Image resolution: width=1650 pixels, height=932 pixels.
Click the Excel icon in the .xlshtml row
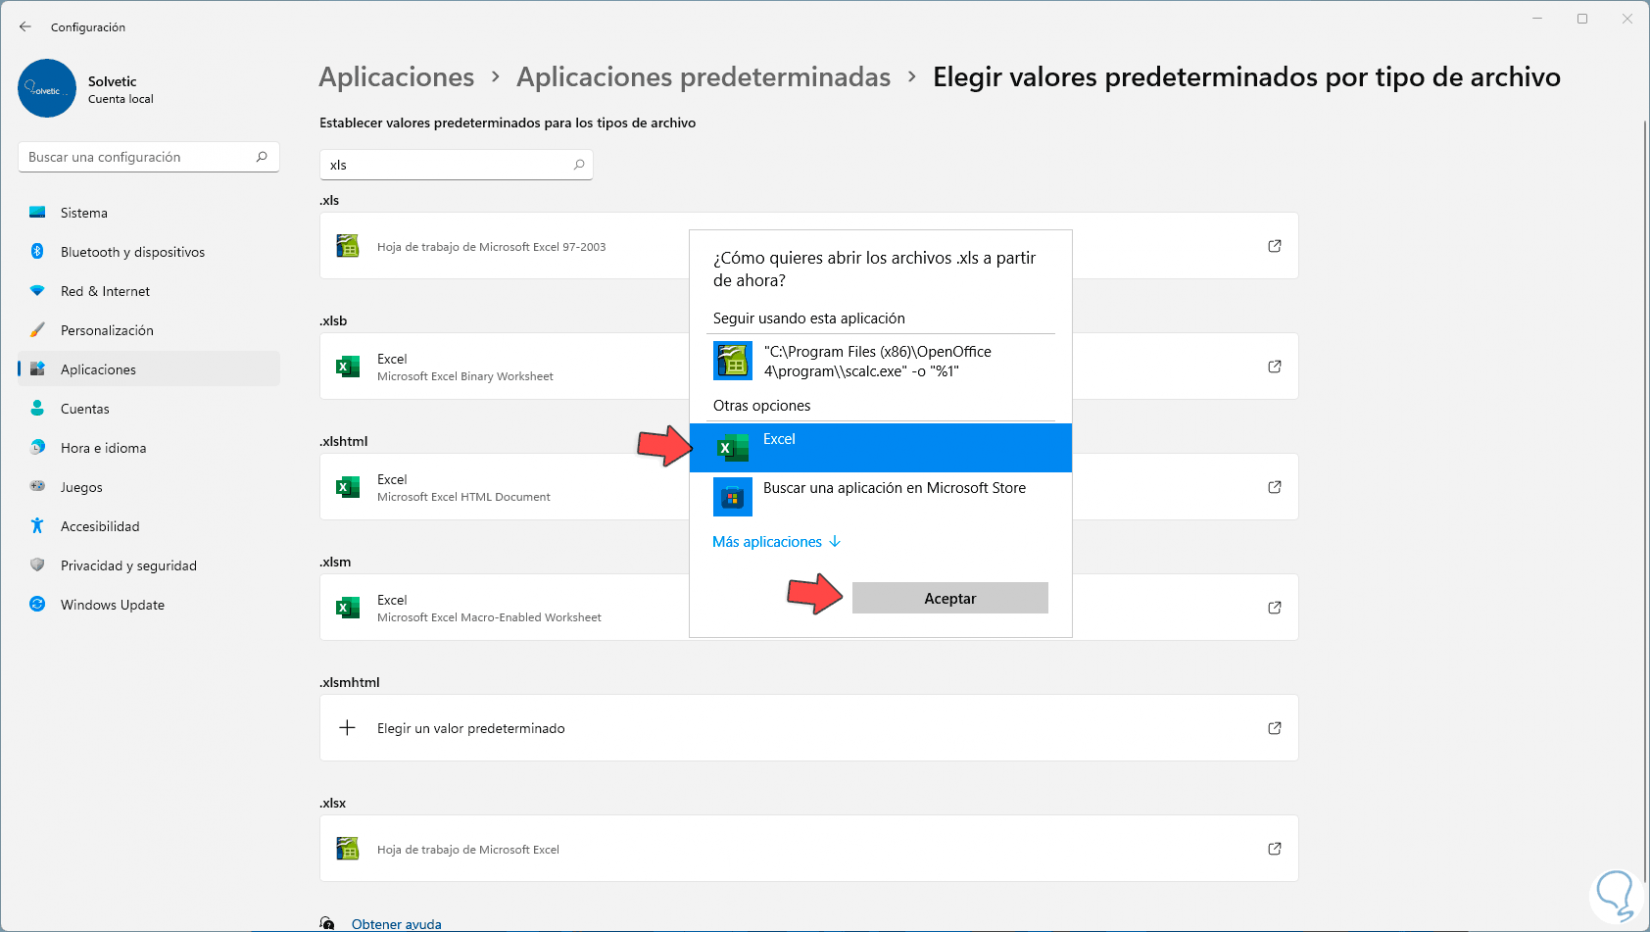347,487
